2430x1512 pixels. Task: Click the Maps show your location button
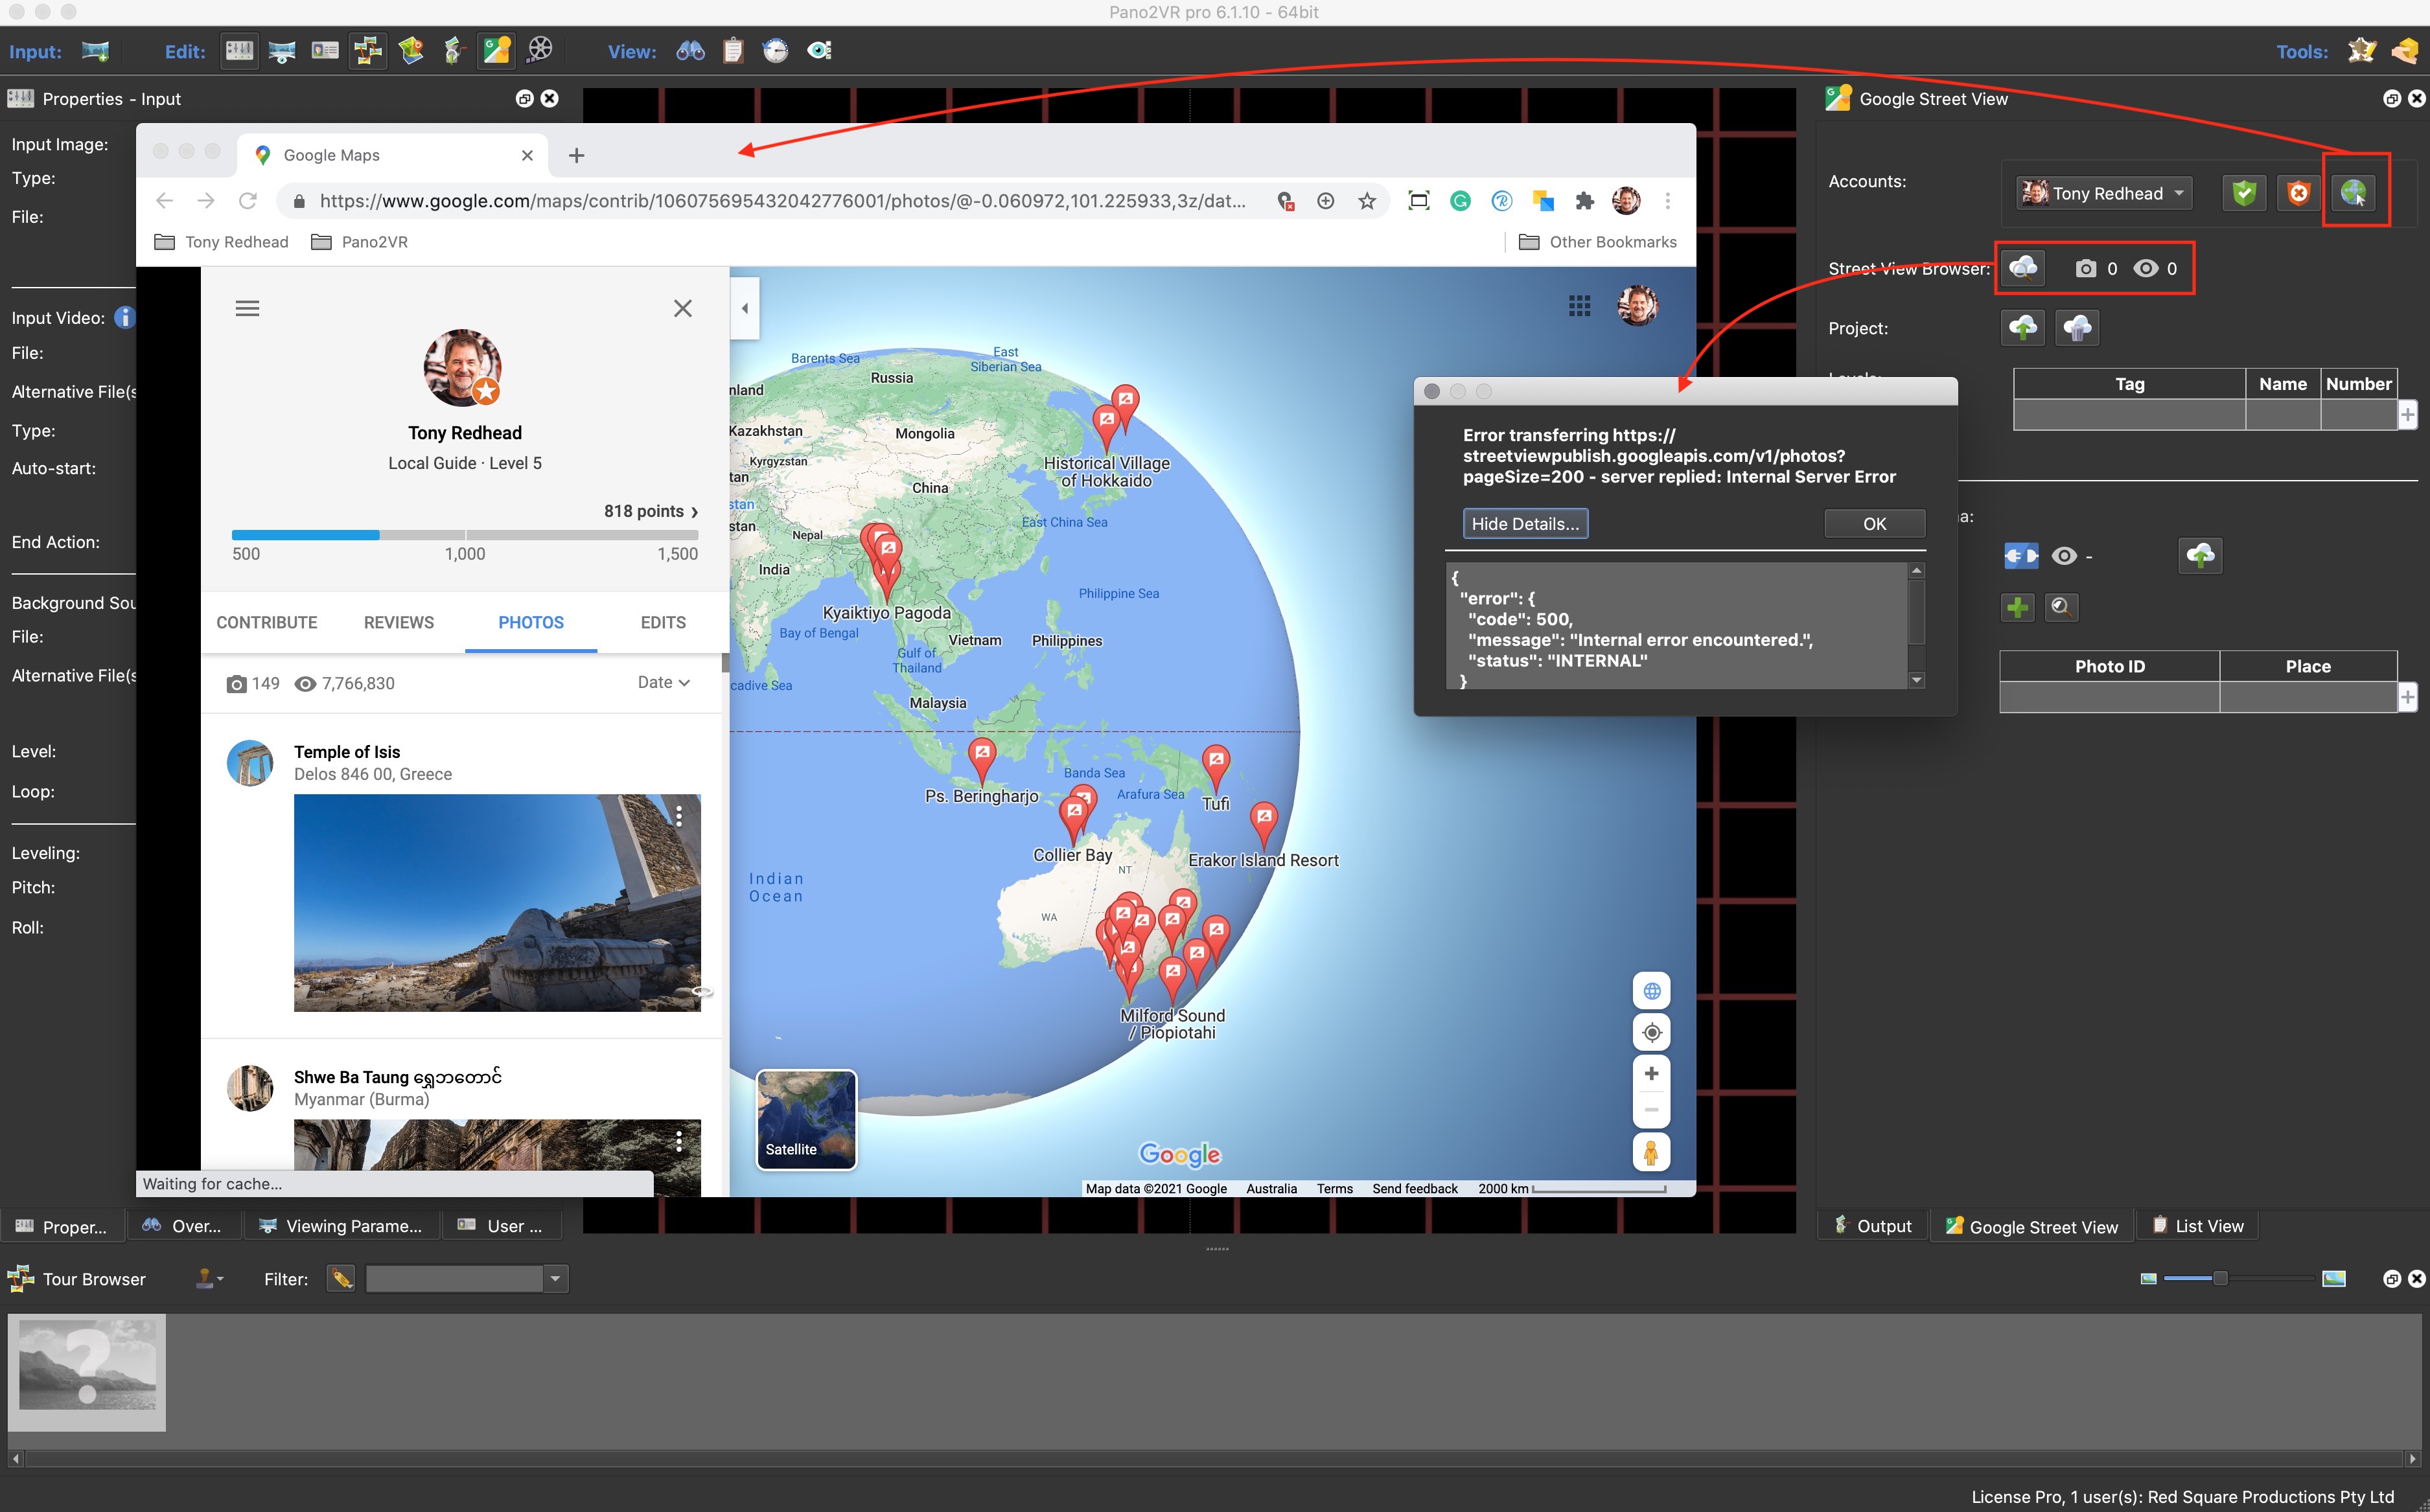coord(1652,1032)
